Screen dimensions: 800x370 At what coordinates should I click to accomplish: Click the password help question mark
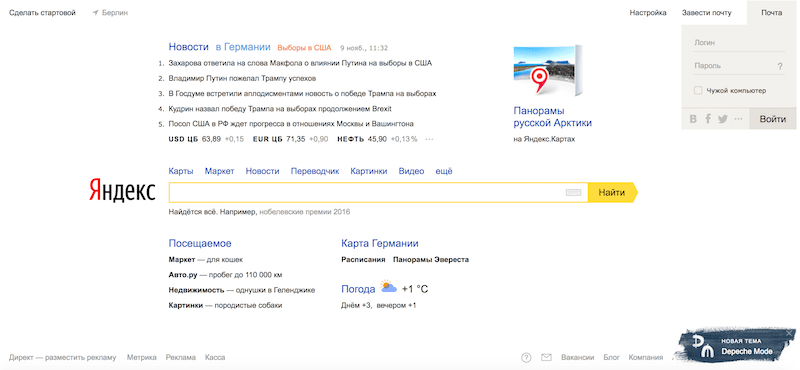pyautogui.click(x=780, y=66)
